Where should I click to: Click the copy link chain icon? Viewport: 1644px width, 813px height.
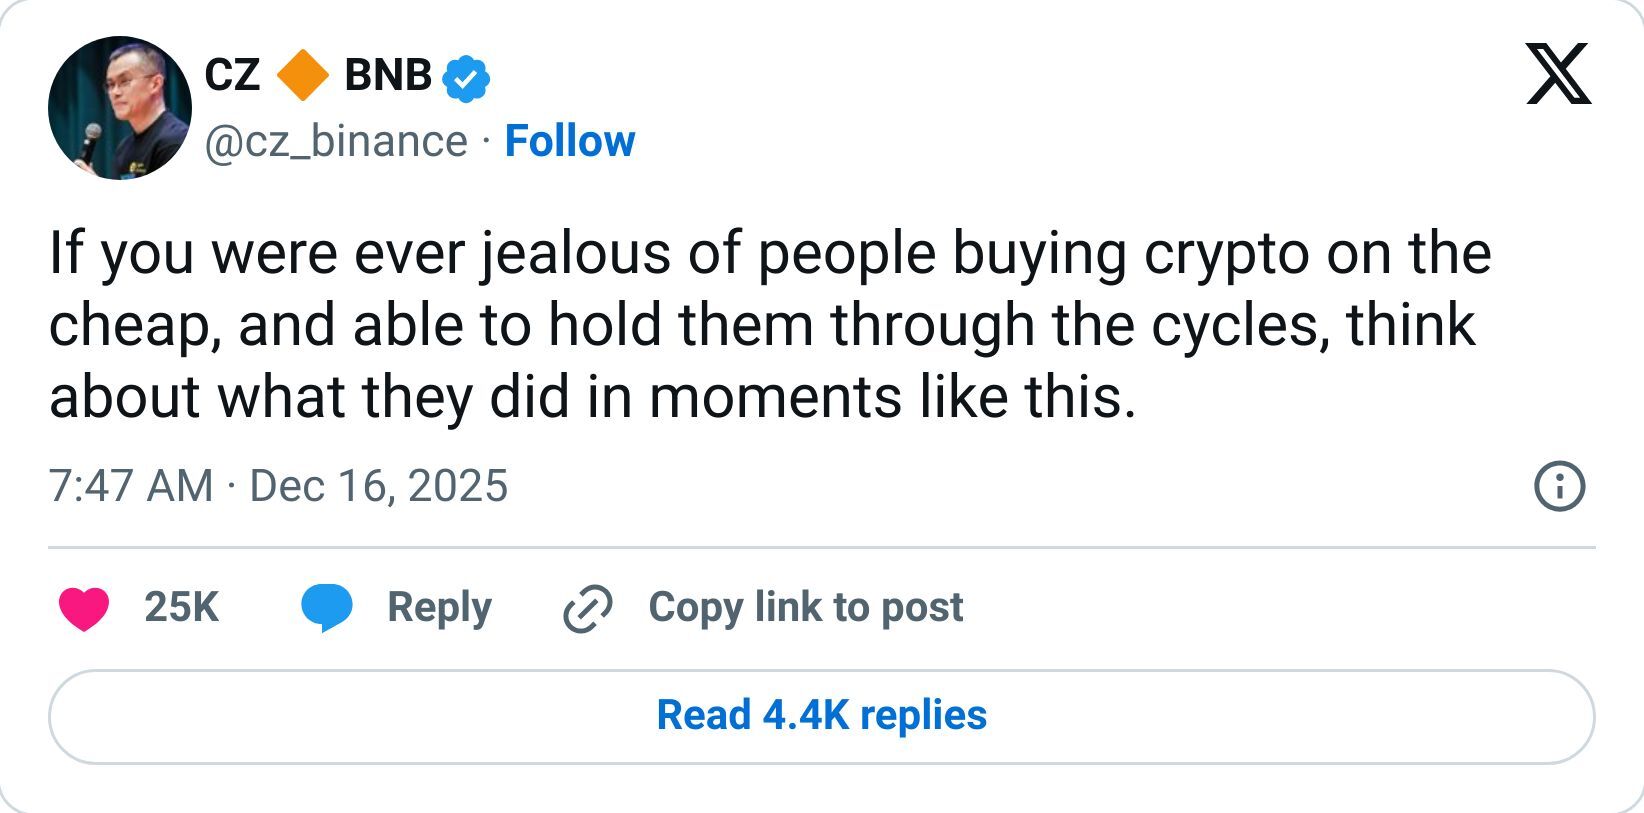[x=586, y=606]
